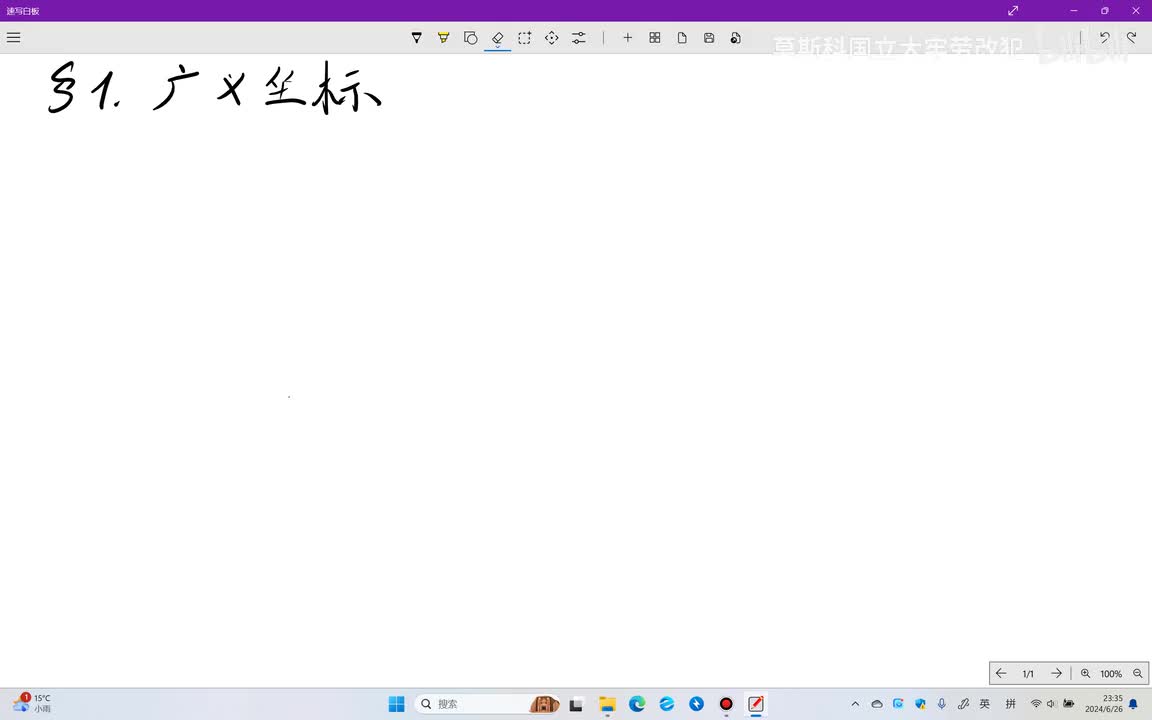1152x720 pixels.
Task: Open Task View on taskbar
Action: tap(577, 704)
